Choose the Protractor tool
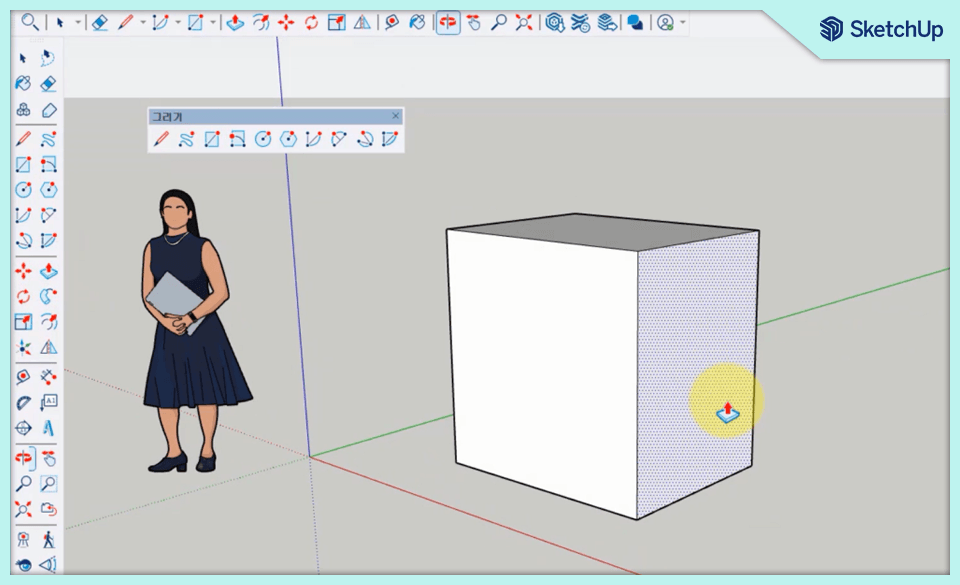Viewport: 960px width, 585px height. [x=23, y=403]
